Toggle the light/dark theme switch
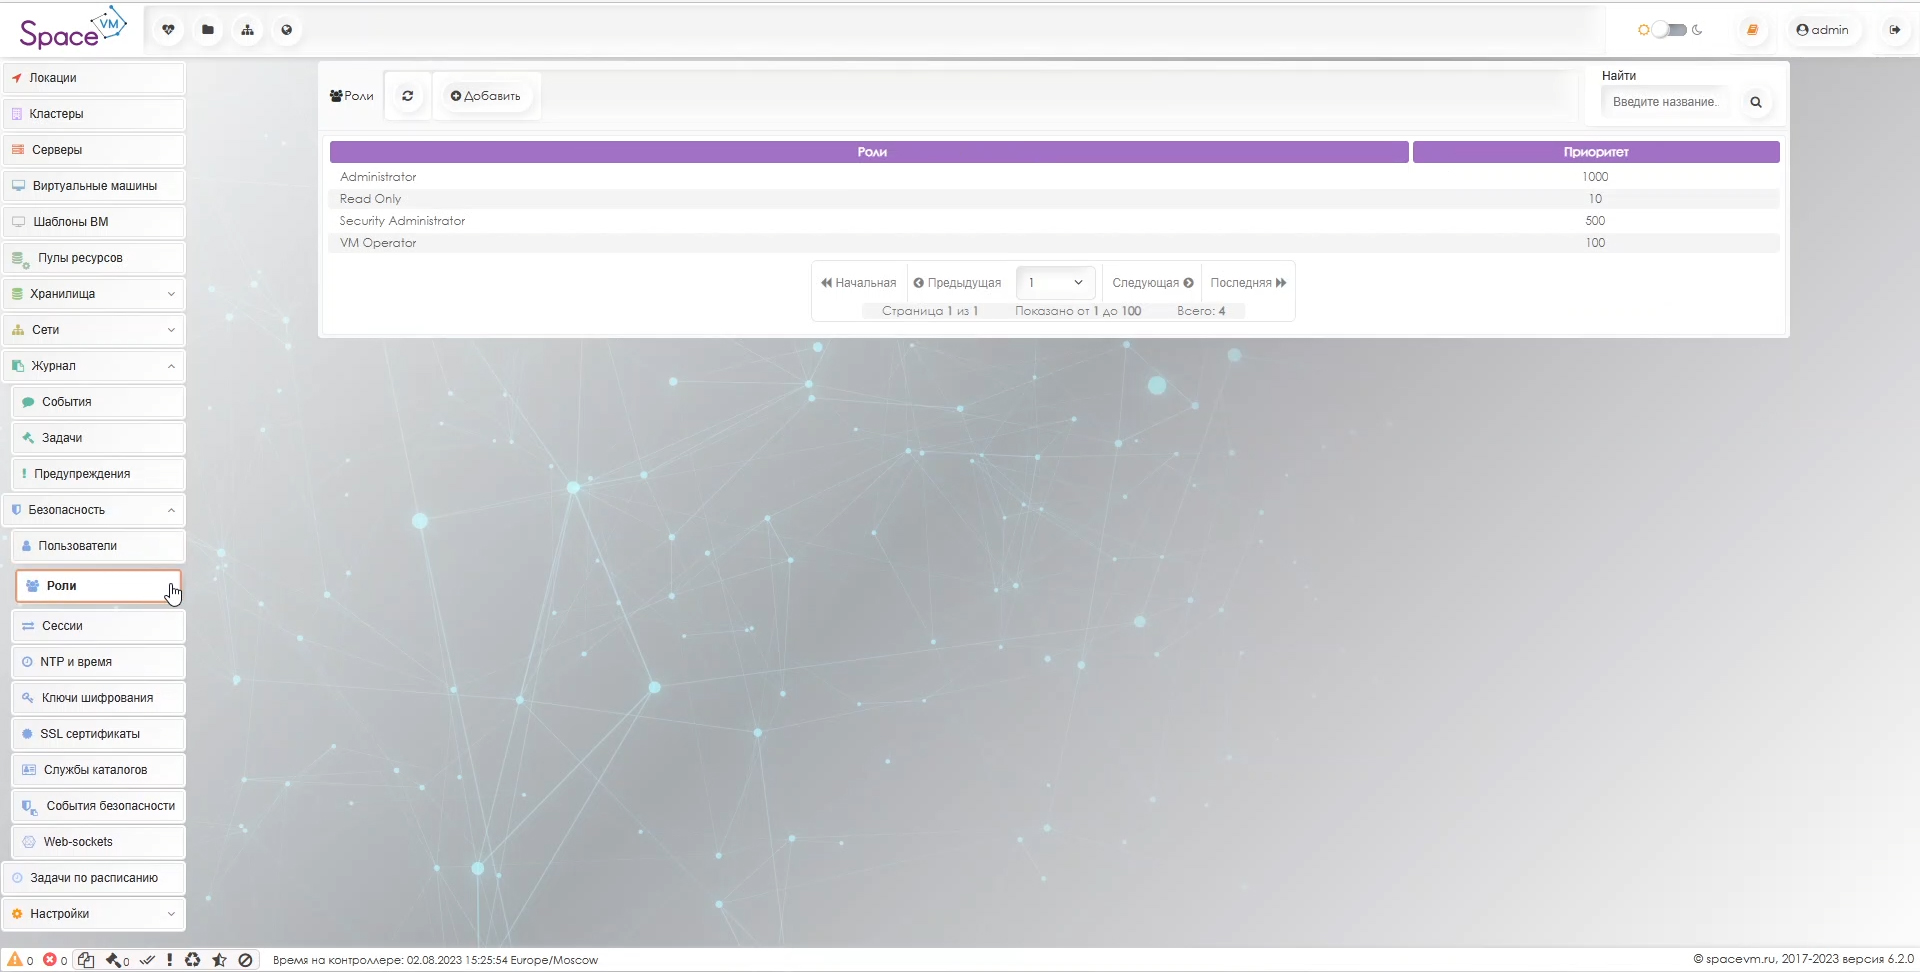 coord(1669,30)
